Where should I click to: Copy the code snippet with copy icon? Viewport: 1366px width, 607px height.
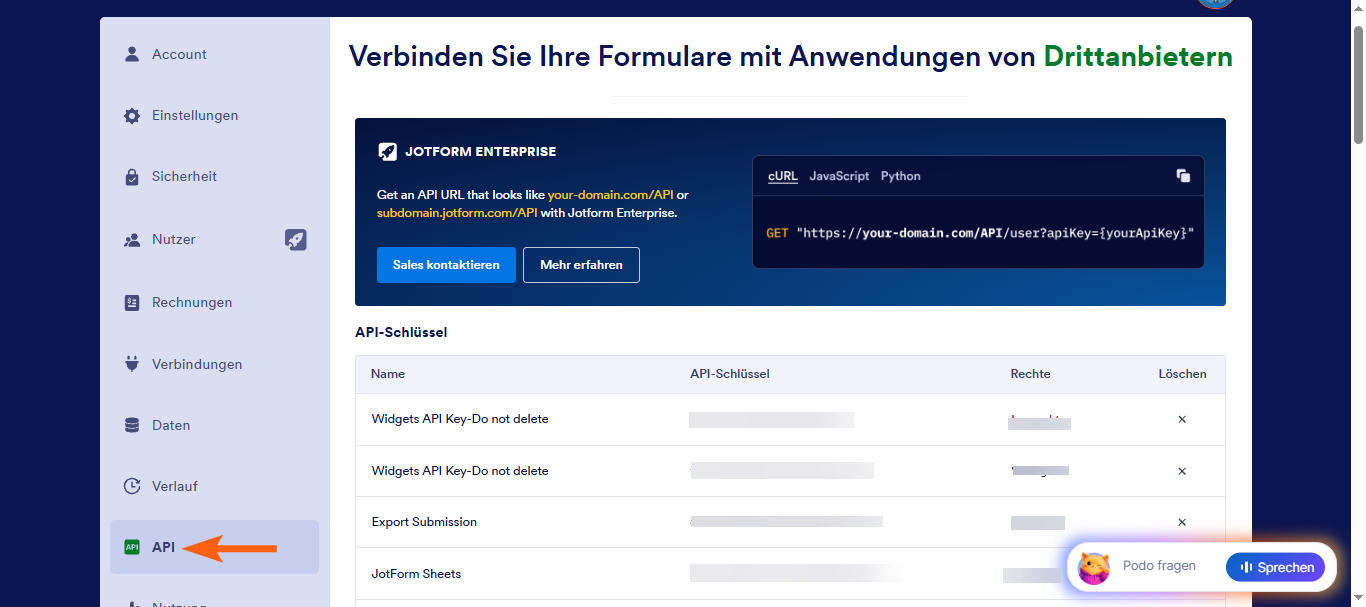[x=1183, y=176]
